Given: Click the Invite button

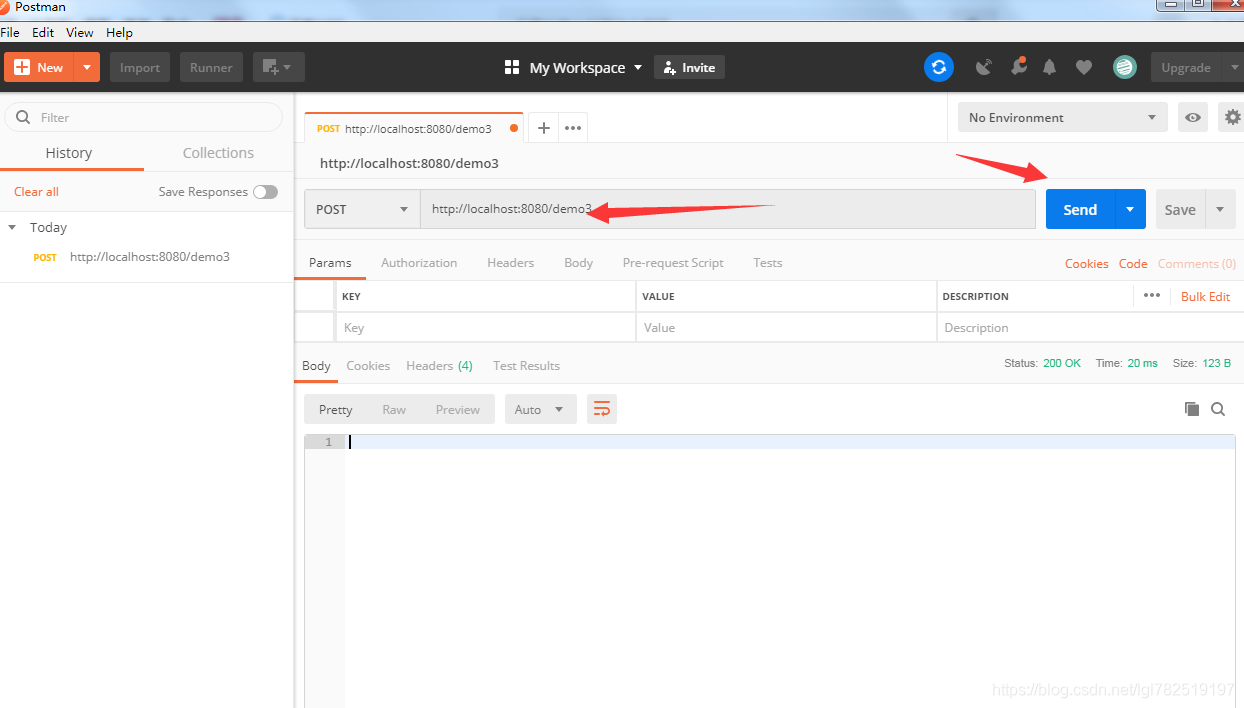Looking at the screenshot, I should click(x=689, y=67).
